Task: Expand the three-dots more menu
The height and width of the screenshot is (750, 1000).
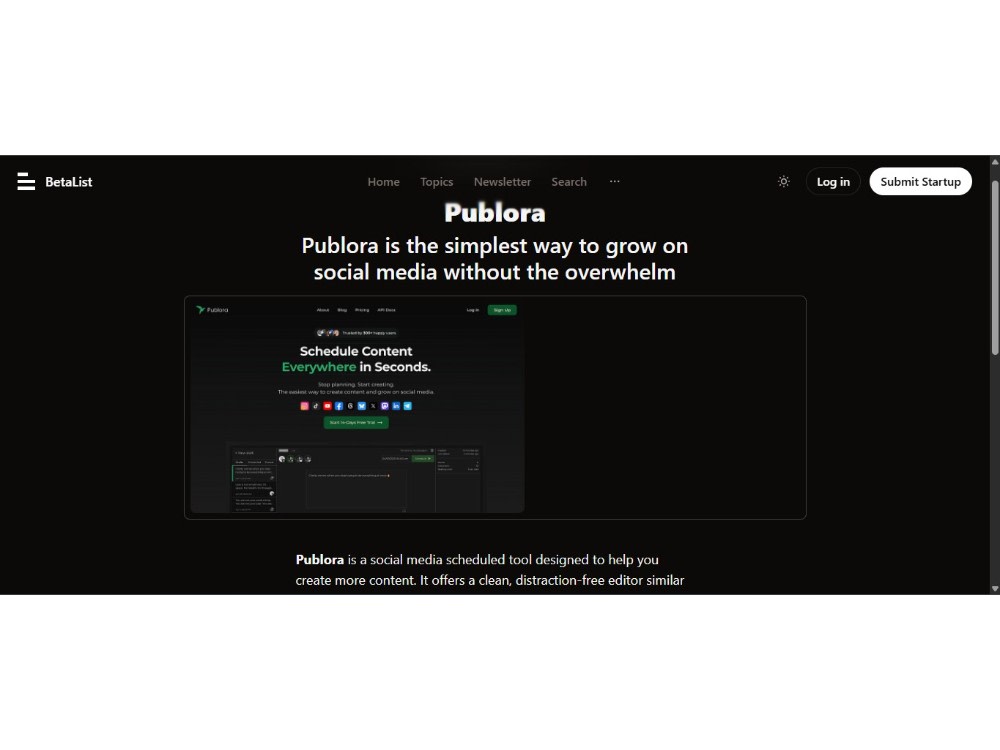Action: [x=614, y=181]
